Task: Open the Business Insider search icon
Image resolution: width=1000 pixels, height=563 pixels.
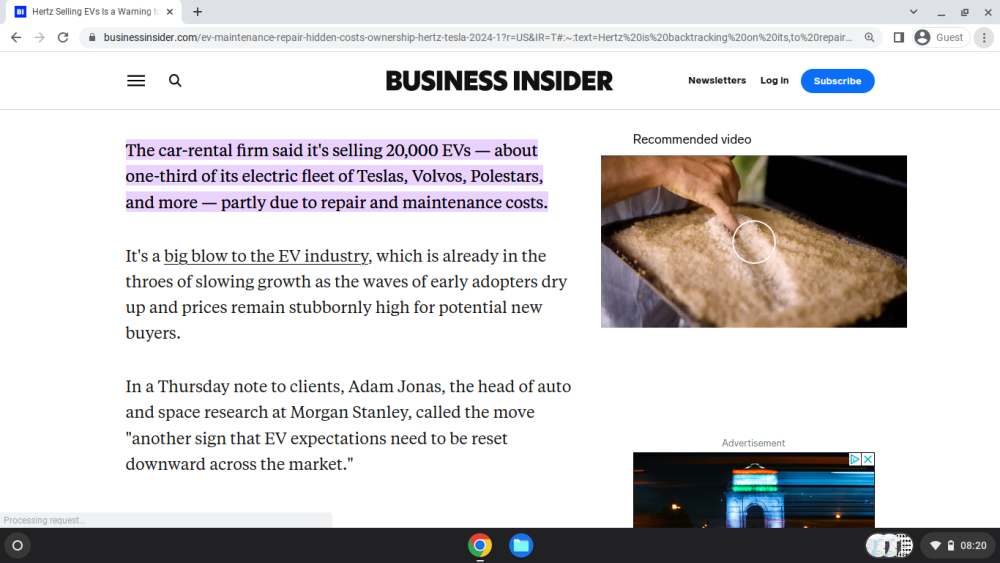Action: pyautogui.click(x=175, y=81)
